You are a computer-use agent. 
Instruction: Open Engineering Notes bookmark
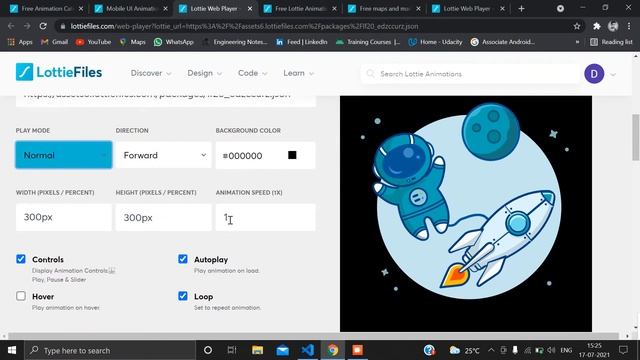point(236,42)
